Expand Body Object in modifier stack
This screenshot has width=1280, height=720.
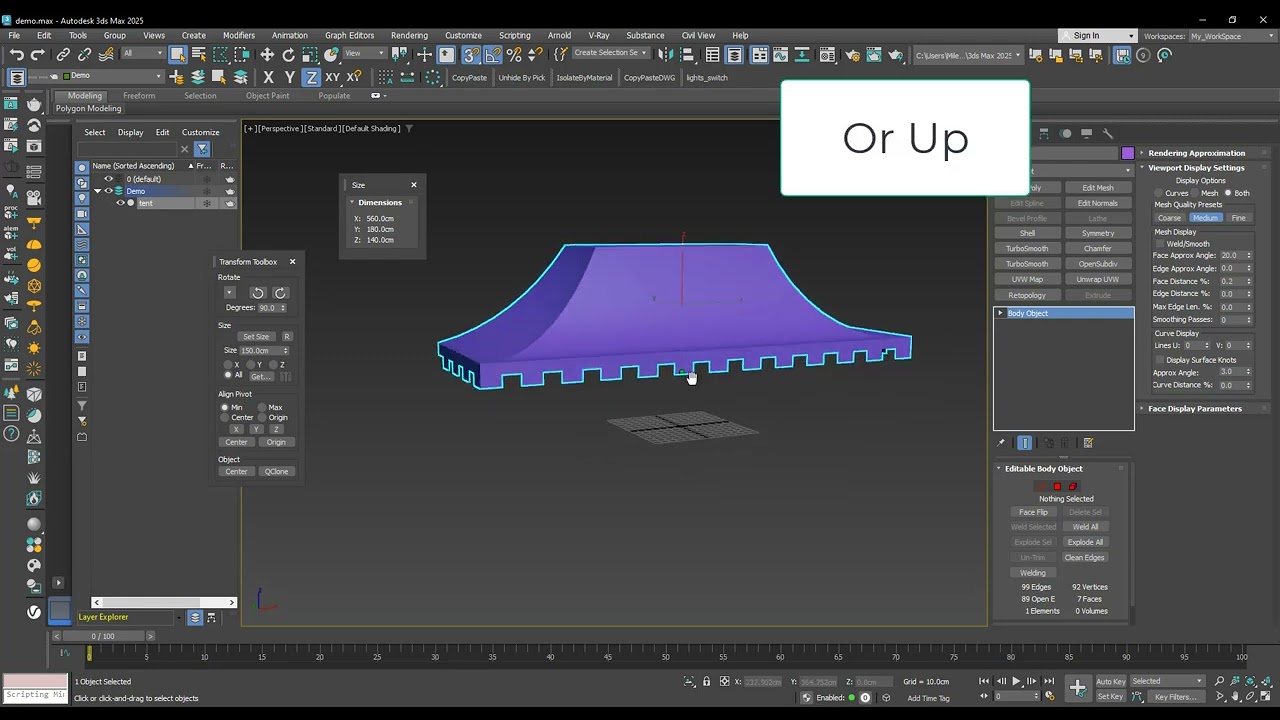1000,313
